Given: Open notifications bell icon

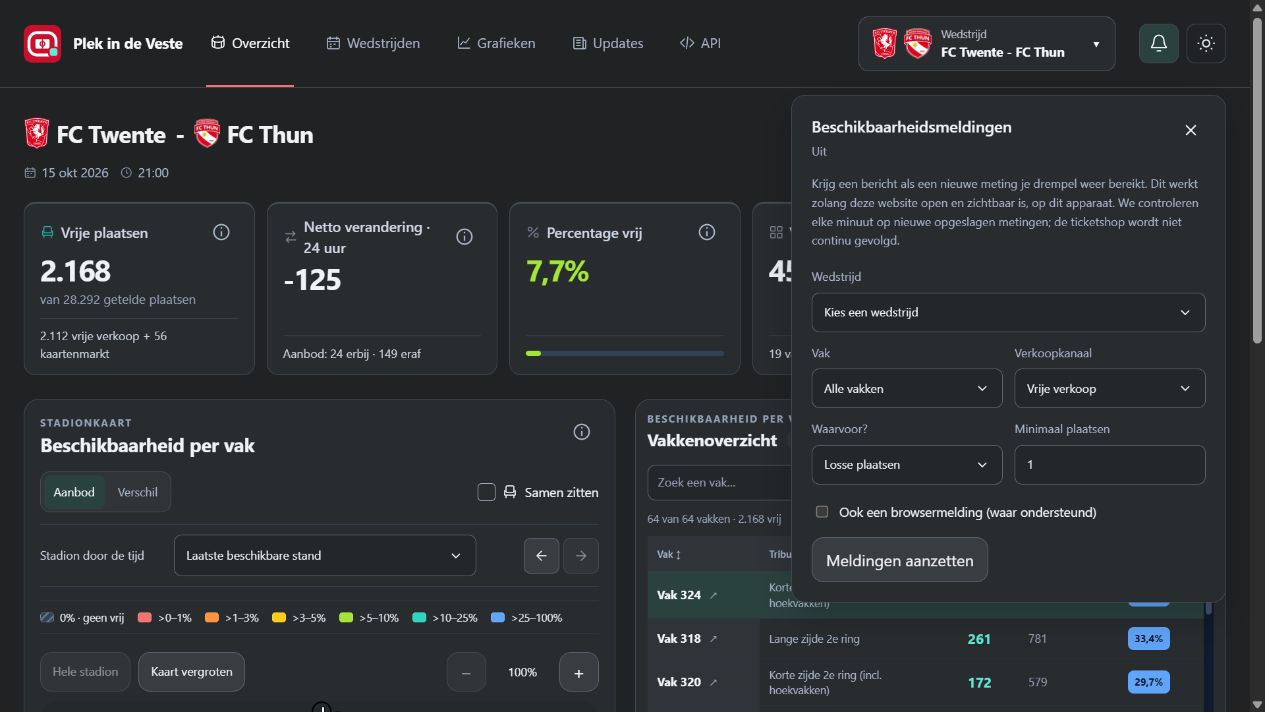Looking at the screenshot, I should pyautogui.click(x=1159, y=43).
